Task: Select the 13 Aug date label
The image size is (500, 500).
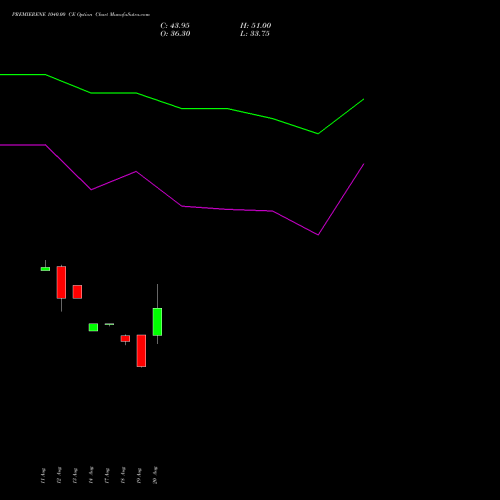Action: [x=75, y=475]
